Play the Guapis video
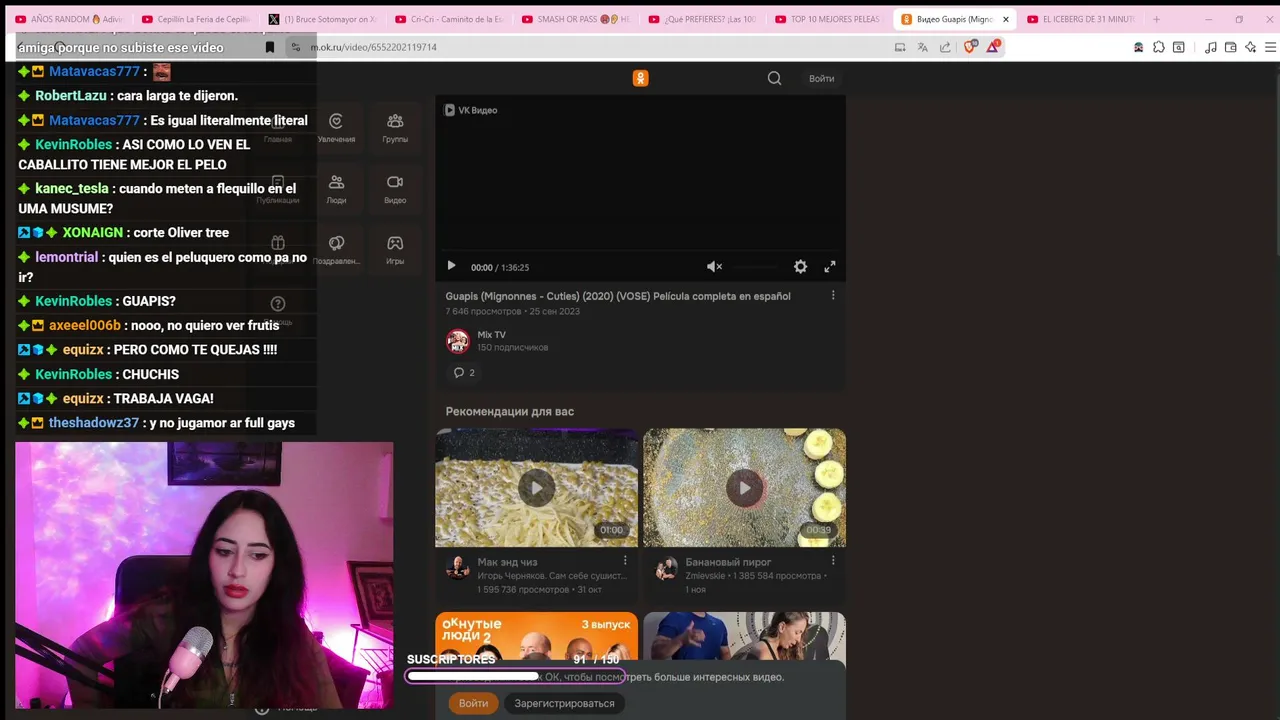 [x=451, y=266]
